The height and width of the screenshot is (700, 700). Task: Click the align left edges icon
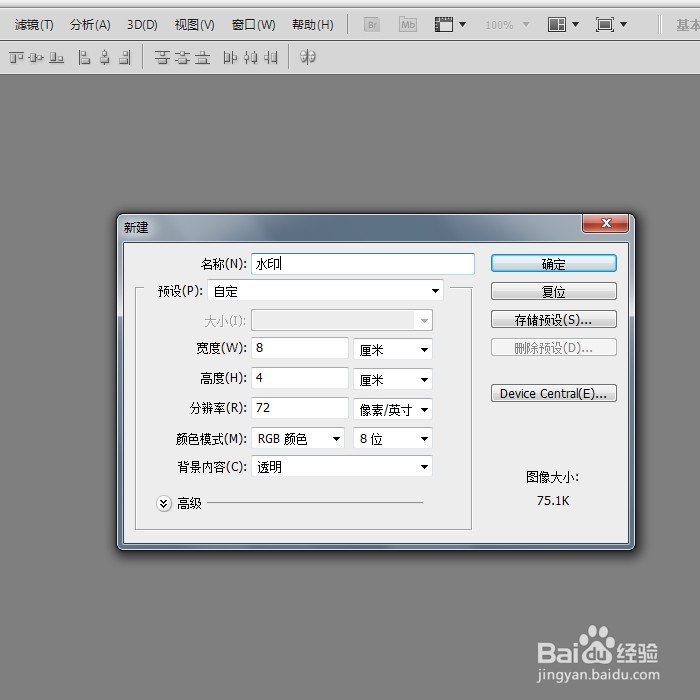[x=84, y=57]
